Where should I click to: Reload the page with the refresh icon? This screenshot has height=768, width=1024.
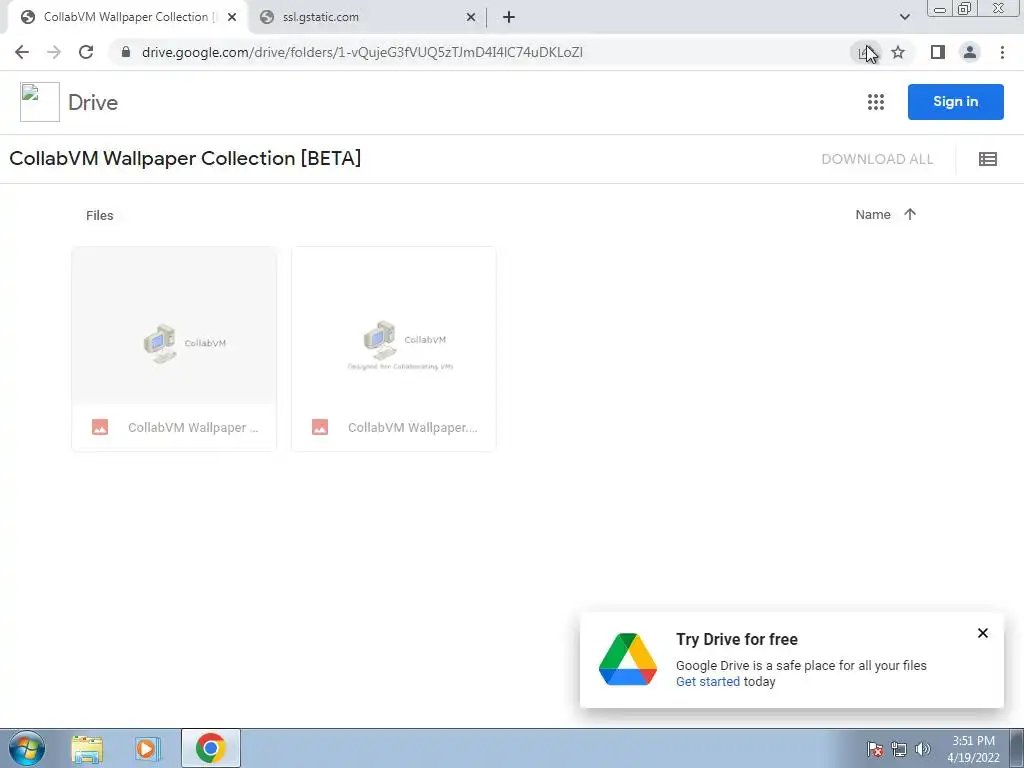[x=86, y=52]
